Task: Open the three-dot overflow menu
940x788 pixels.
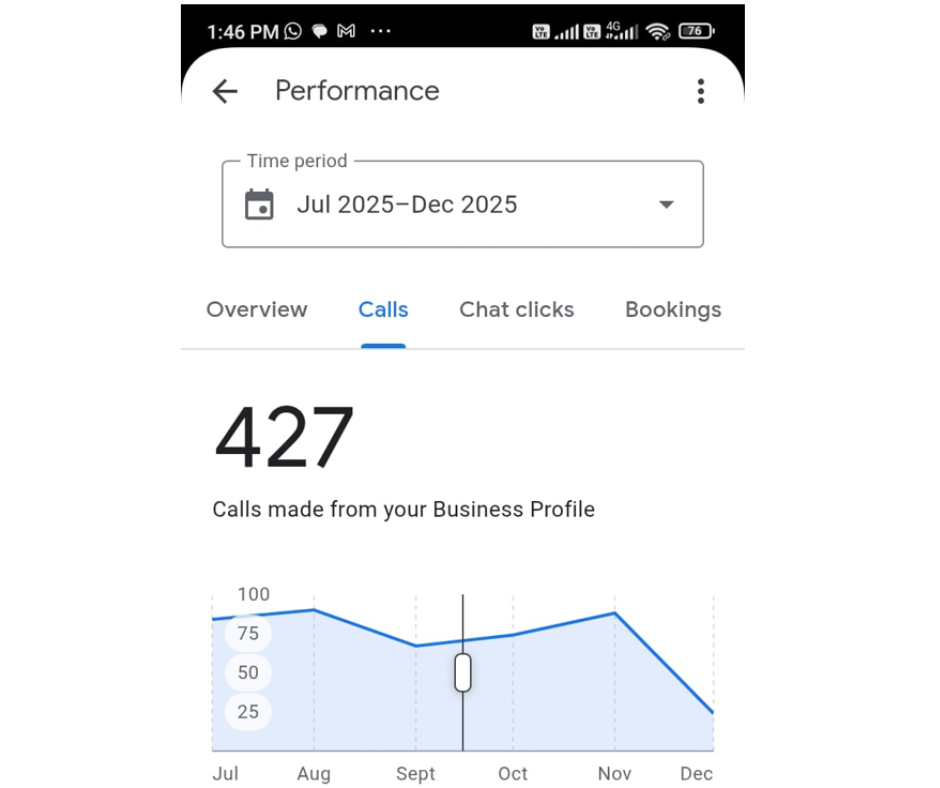Action: tap(700, 92)
